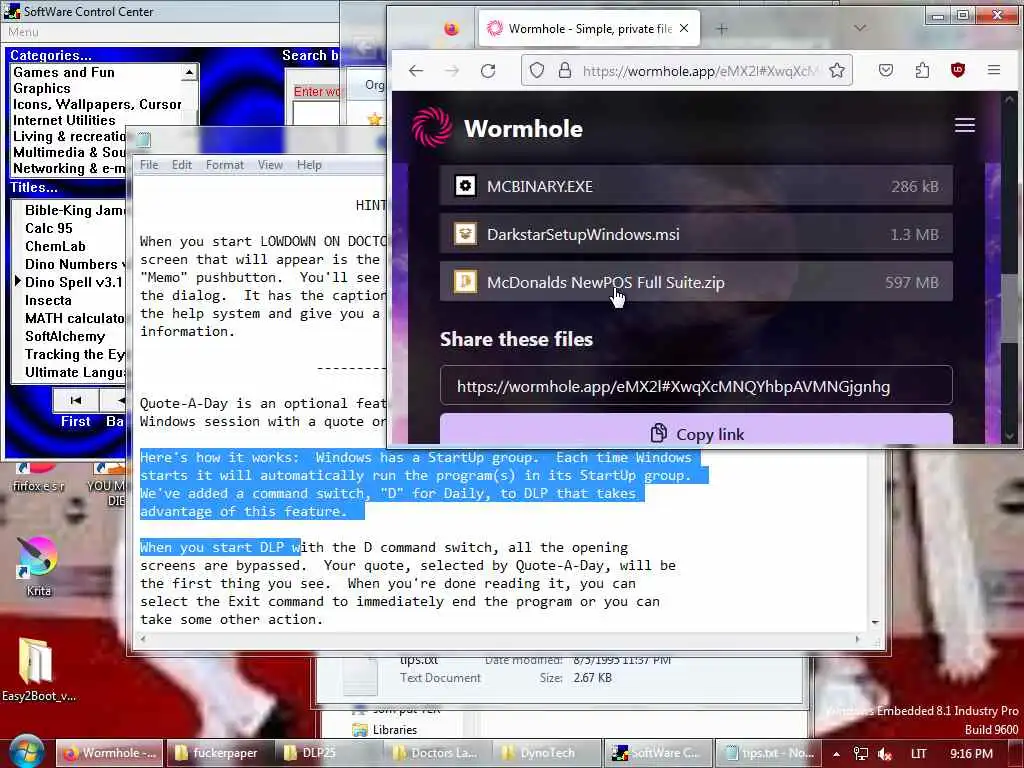
Task: Select Bible-King James title
Action: point(74,210)
